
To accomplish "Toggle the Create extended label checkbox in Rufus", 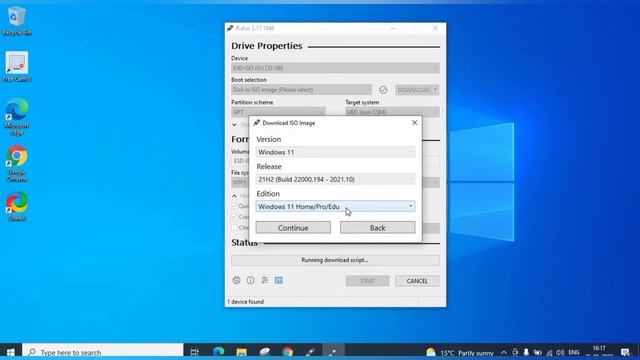I will (235, 217).
